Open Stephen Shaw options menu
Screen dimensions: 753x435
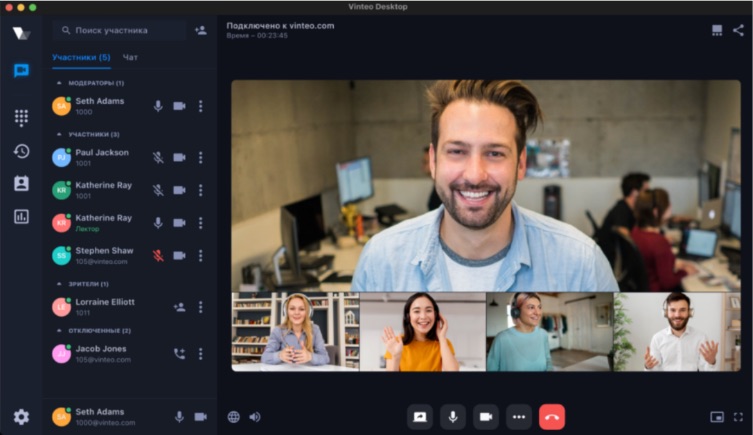coord(201,255)
